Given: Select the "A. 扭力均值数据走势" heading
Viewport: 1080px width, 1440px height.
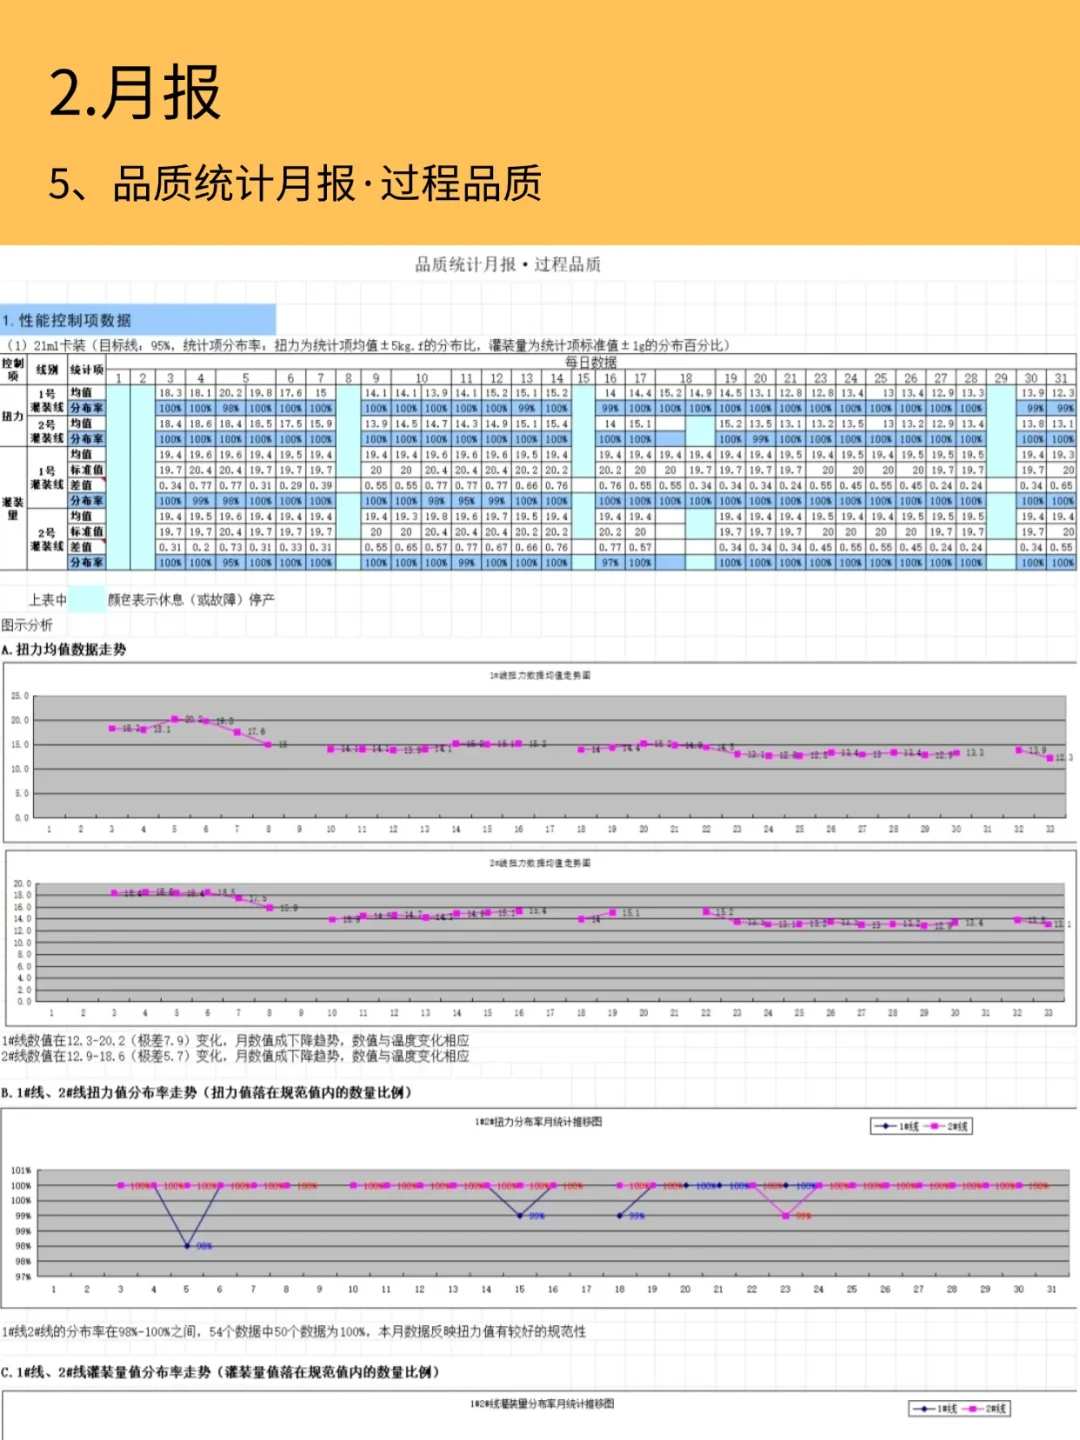Looking at the screenshot, I should (x=65, y=650).
